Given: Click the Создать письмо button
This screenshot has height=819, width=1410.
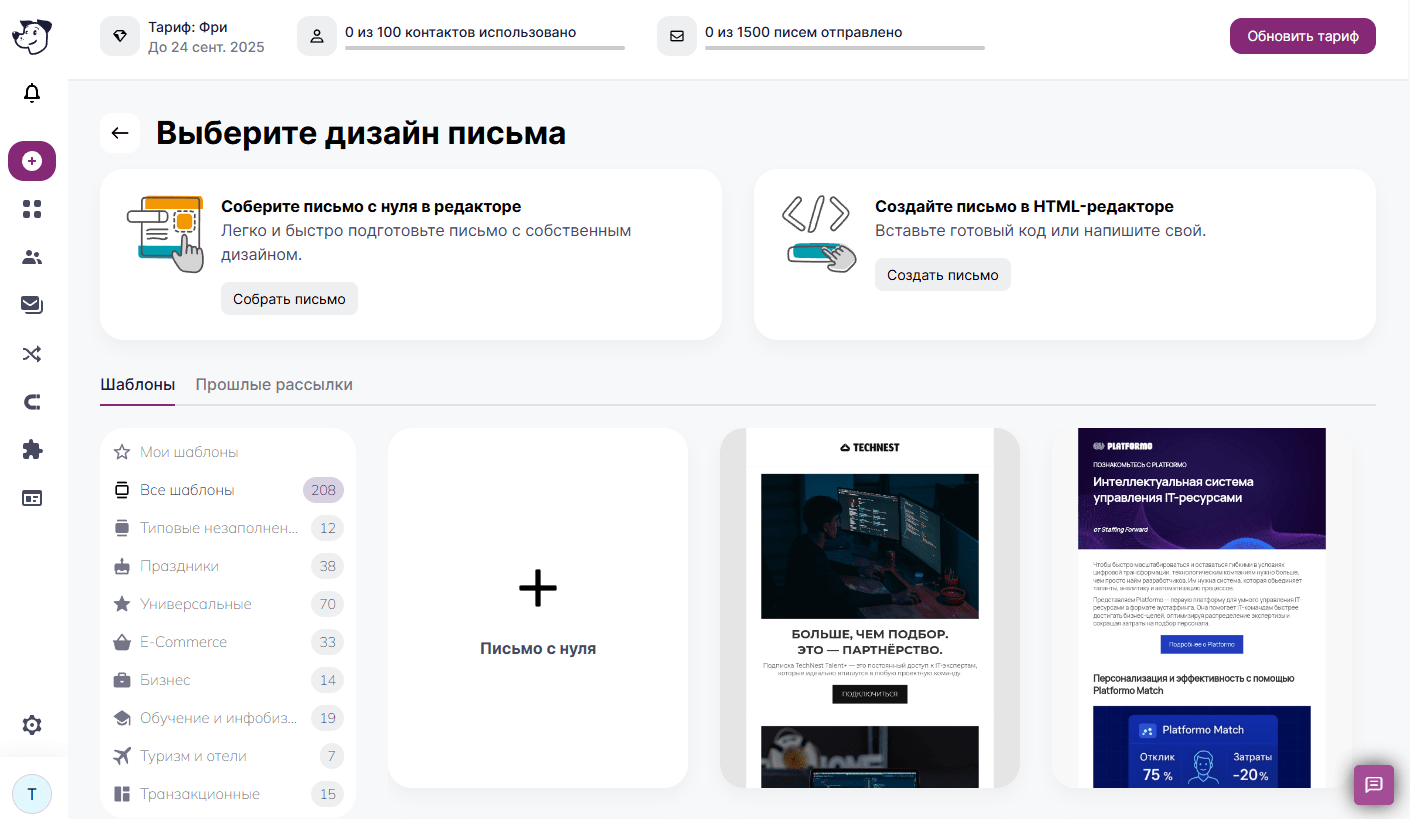Looking at the screenshot, I should click(x=943, y=275).
